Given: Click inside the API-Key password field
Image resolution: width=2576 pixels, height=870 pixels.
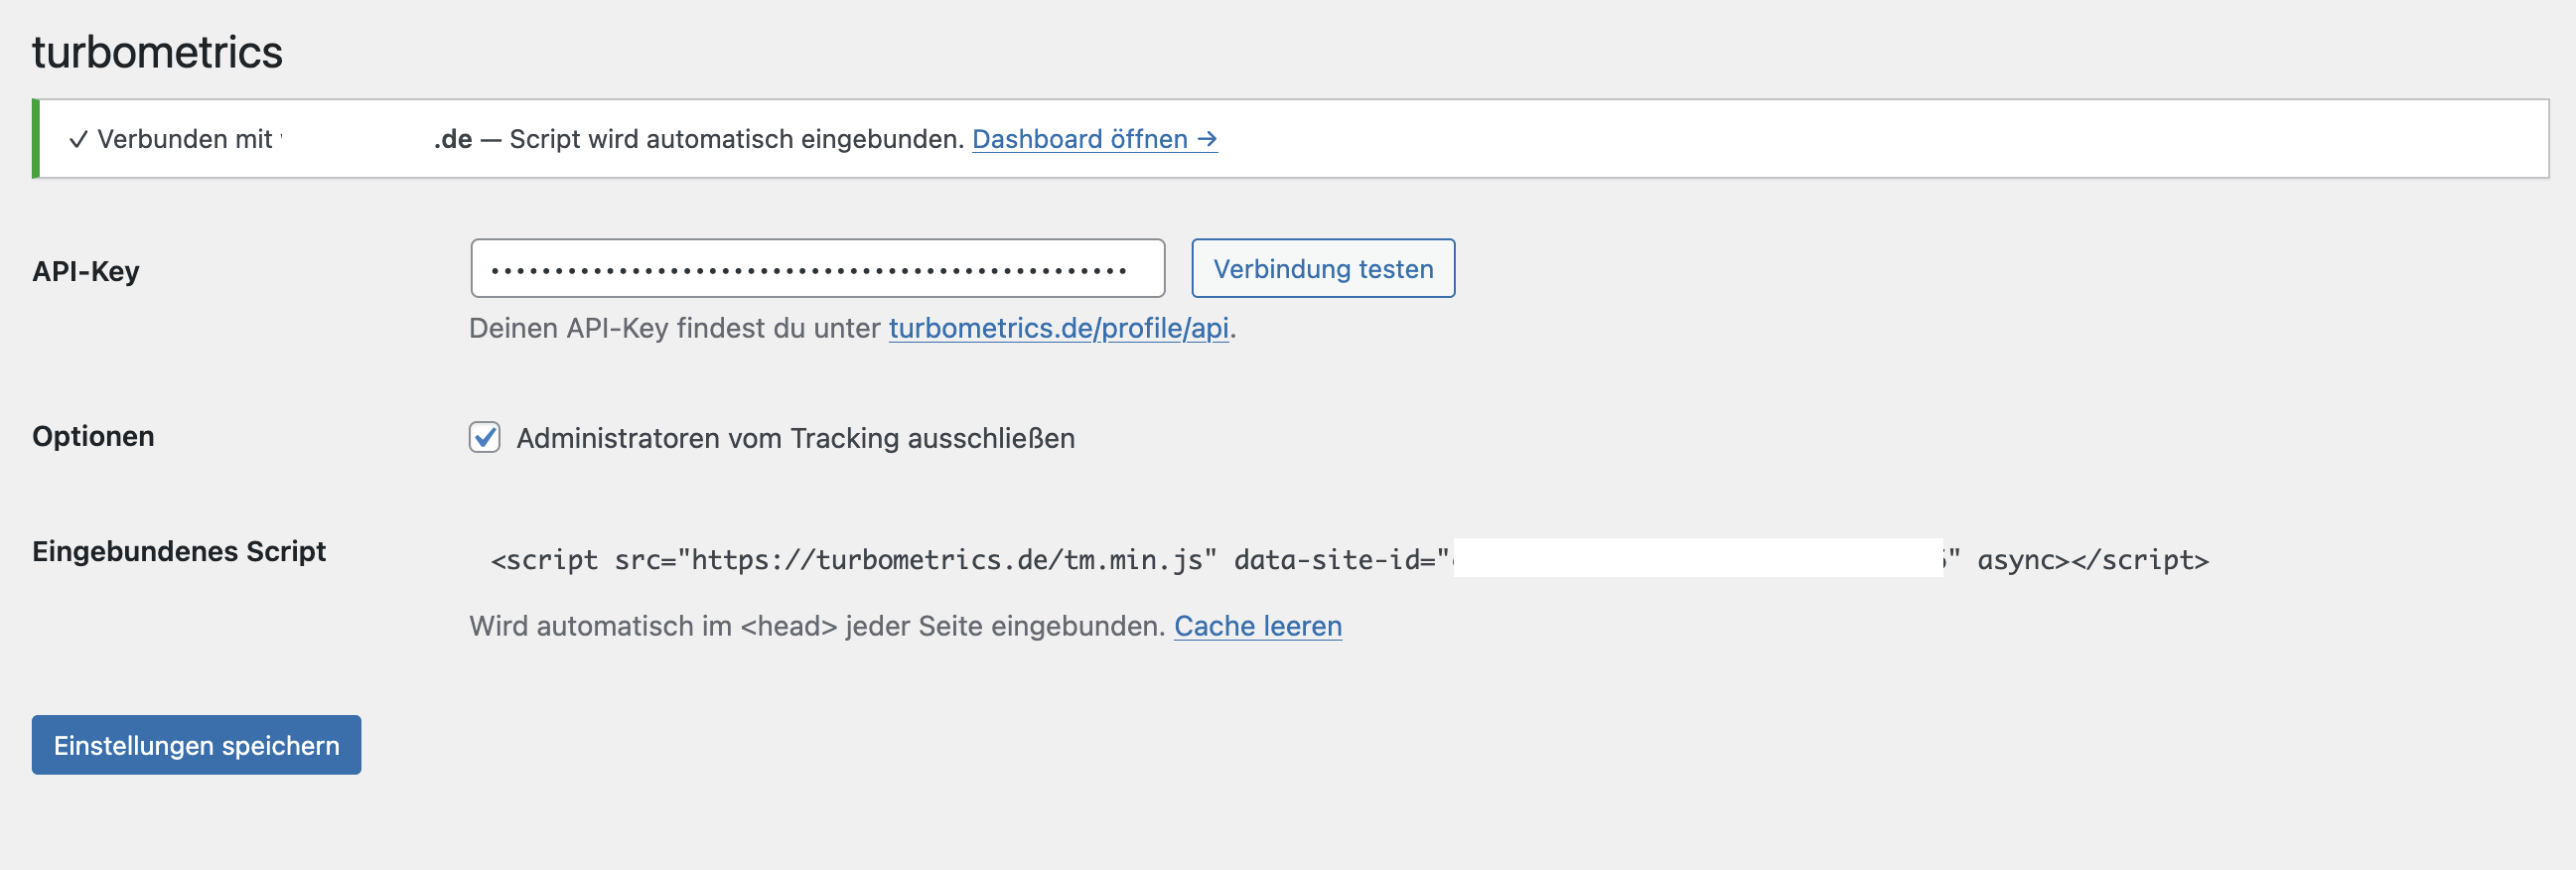Looking at the screenshot, I should click(x=817, y=268).
